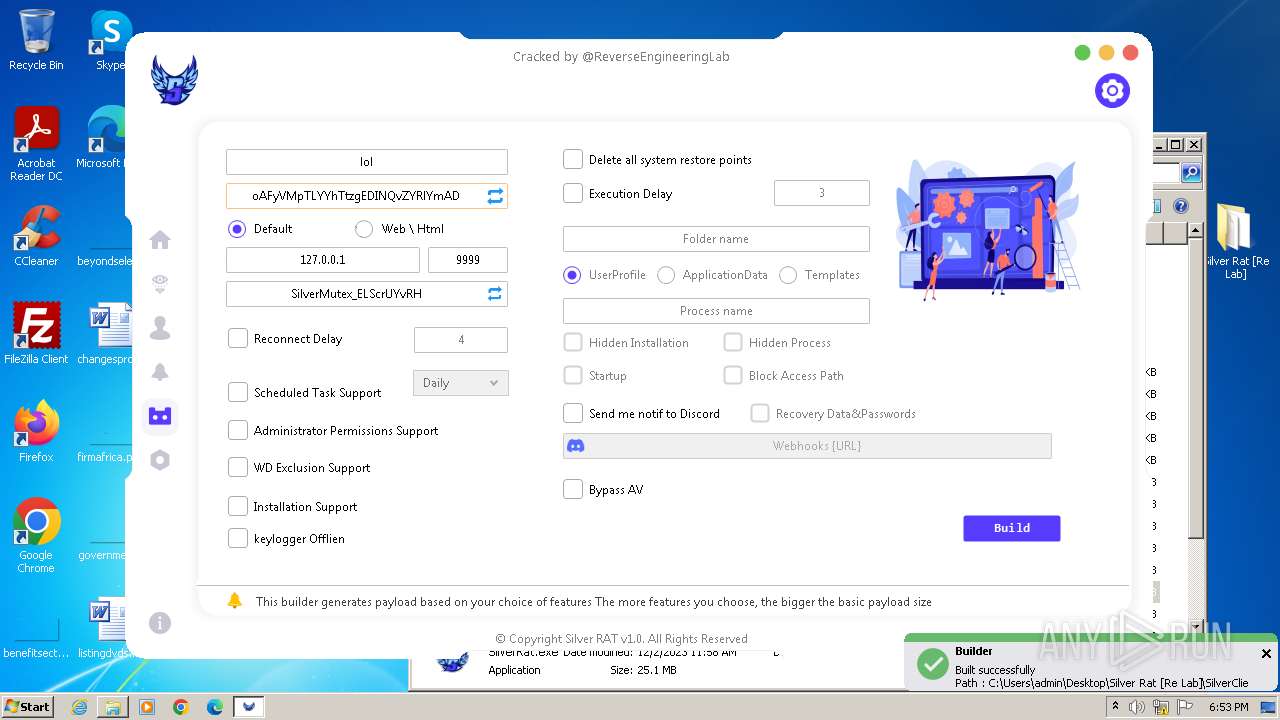Click the yellow bell notice icon

[x=235, y=601]
